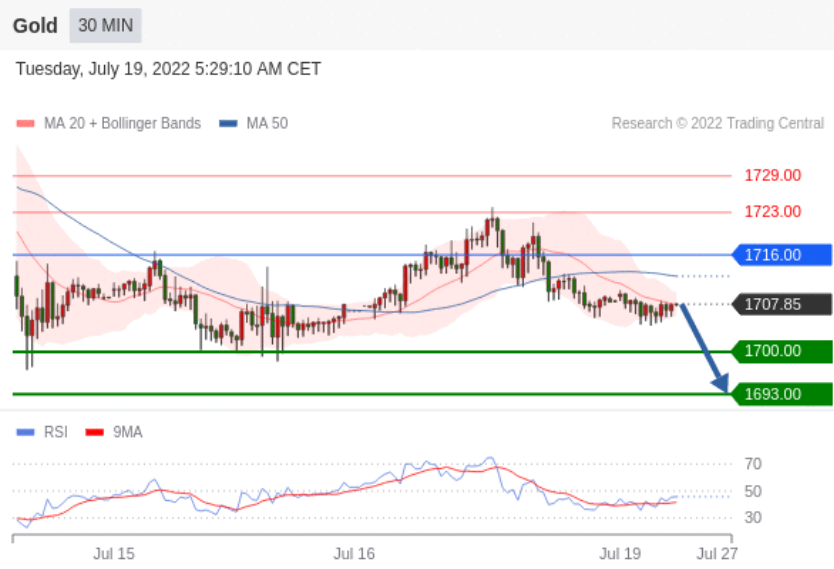
Task: Click the Research © 2022 Trading Central credit
Action: pyautogui.click(x=718, y=123)
